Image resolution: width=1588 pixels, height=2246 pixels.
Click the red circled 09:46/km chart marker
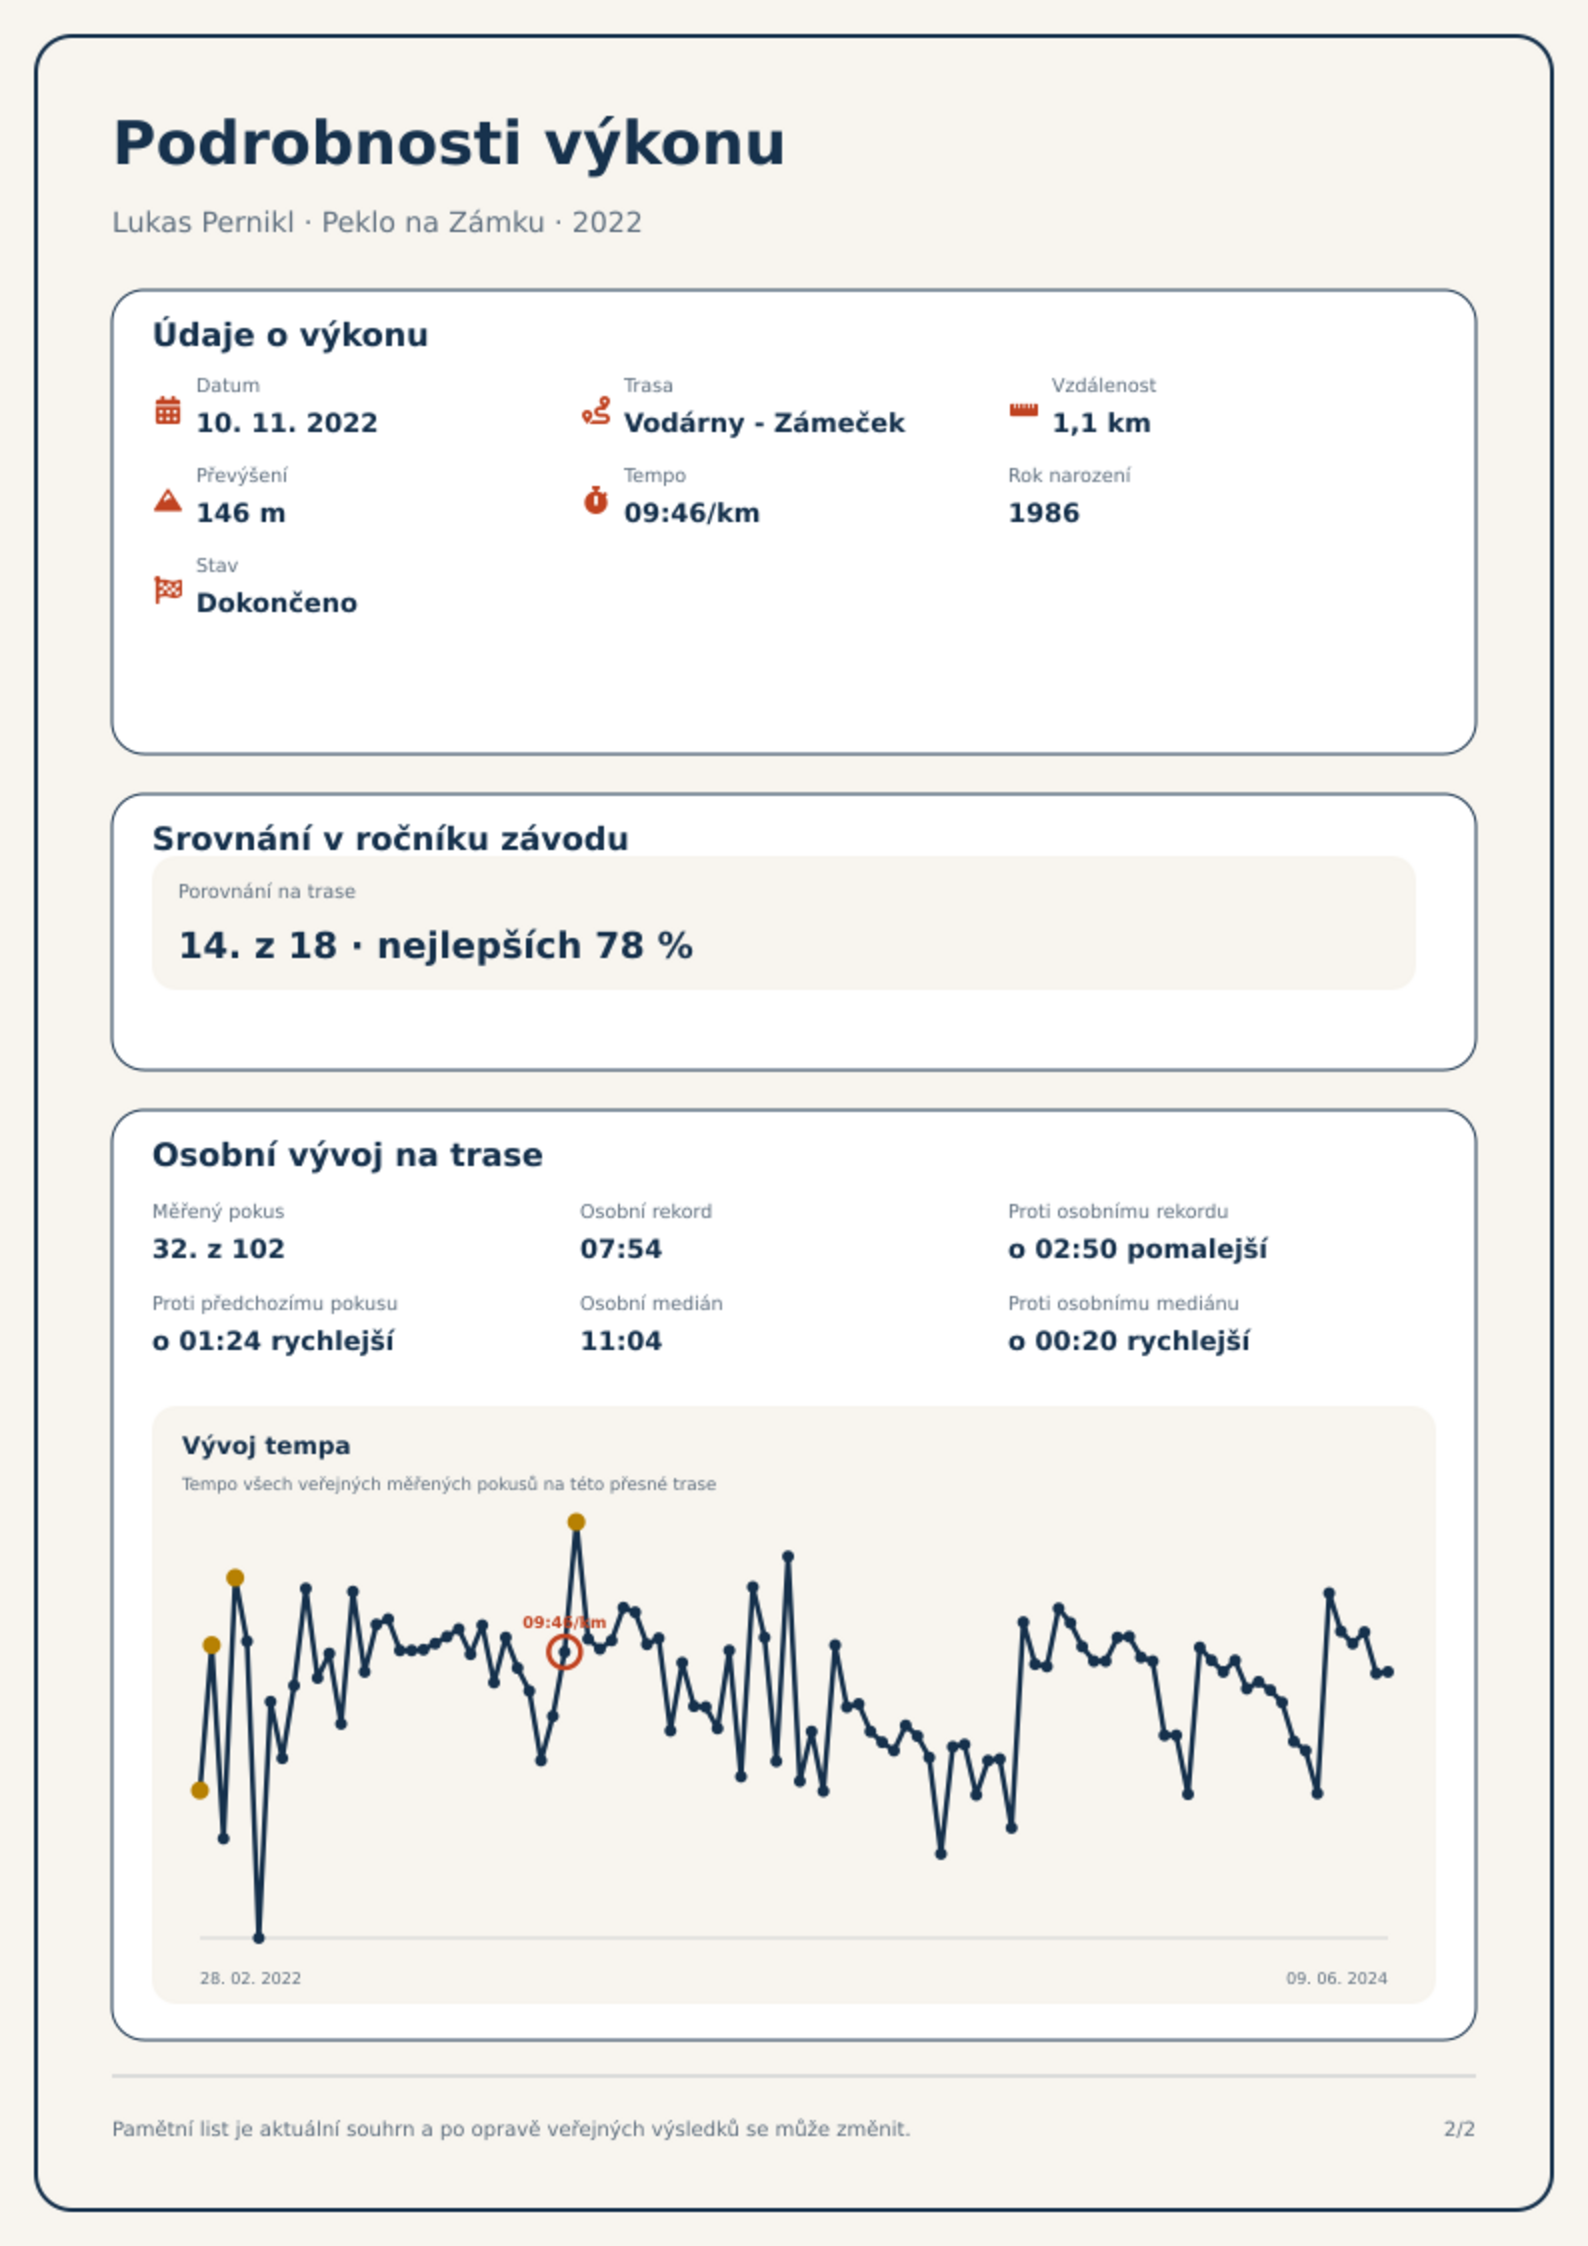564,1652
